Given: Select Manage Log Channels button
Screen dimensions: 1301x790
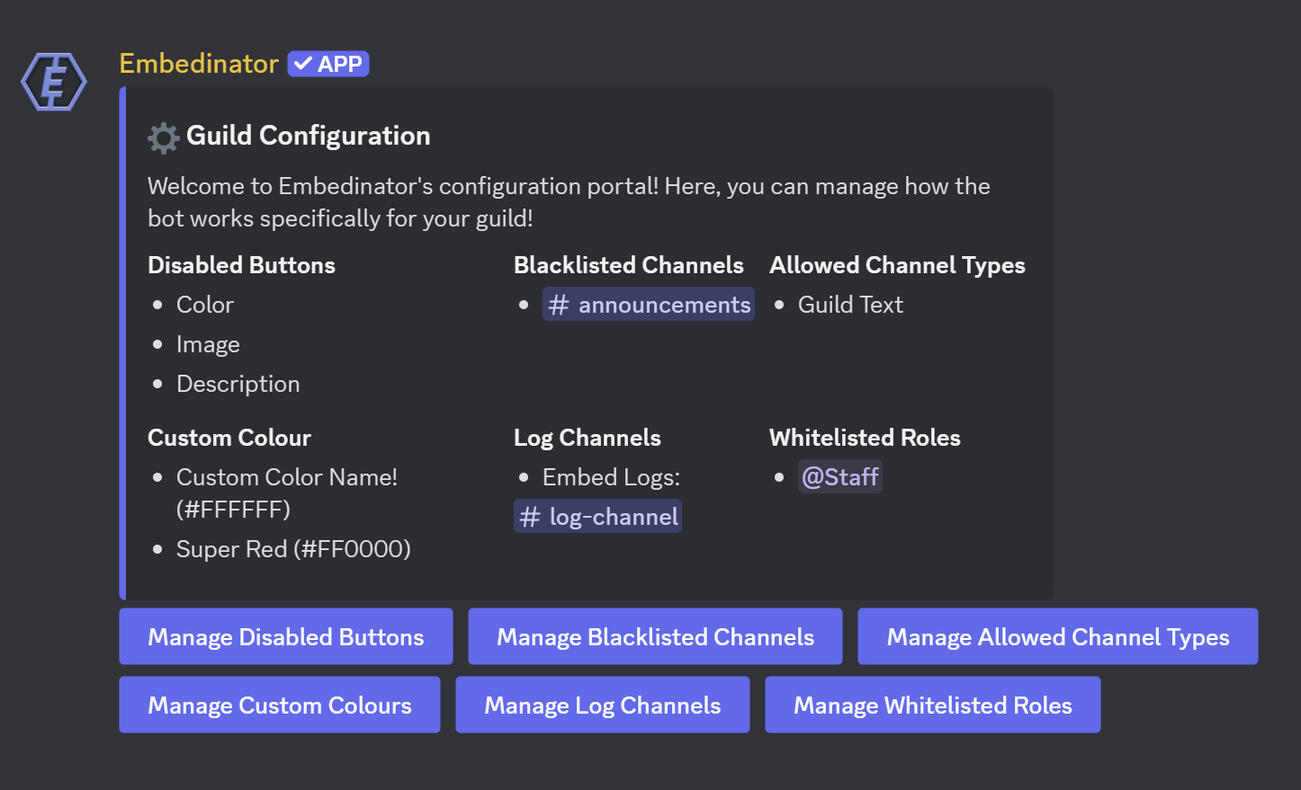Looking at the screenshot, I should (603, 705).
